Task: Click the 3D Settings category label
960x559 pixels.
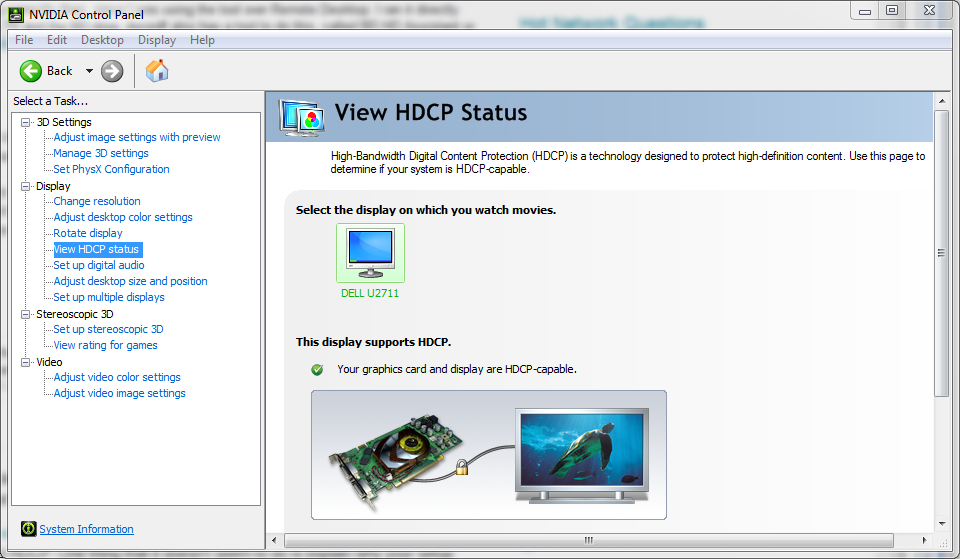Action: (x=64, y=122)
